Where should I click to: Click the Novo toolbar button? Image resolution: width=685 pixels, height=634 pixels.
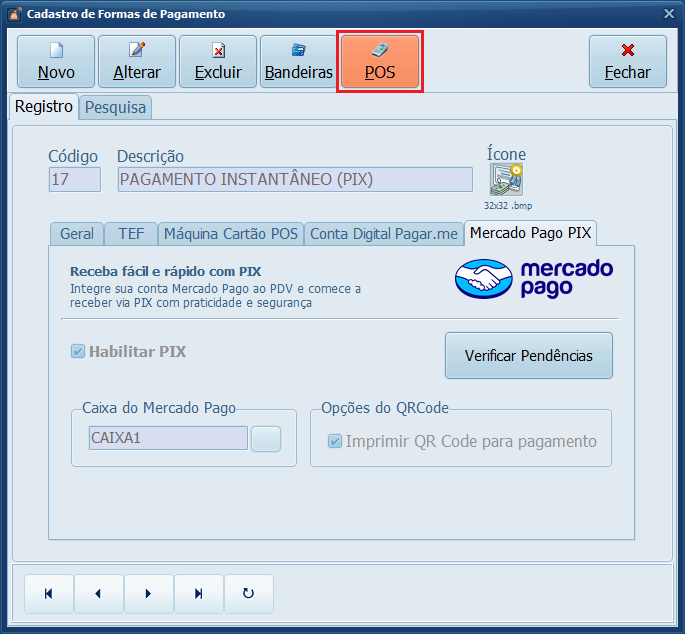(56, 62)
